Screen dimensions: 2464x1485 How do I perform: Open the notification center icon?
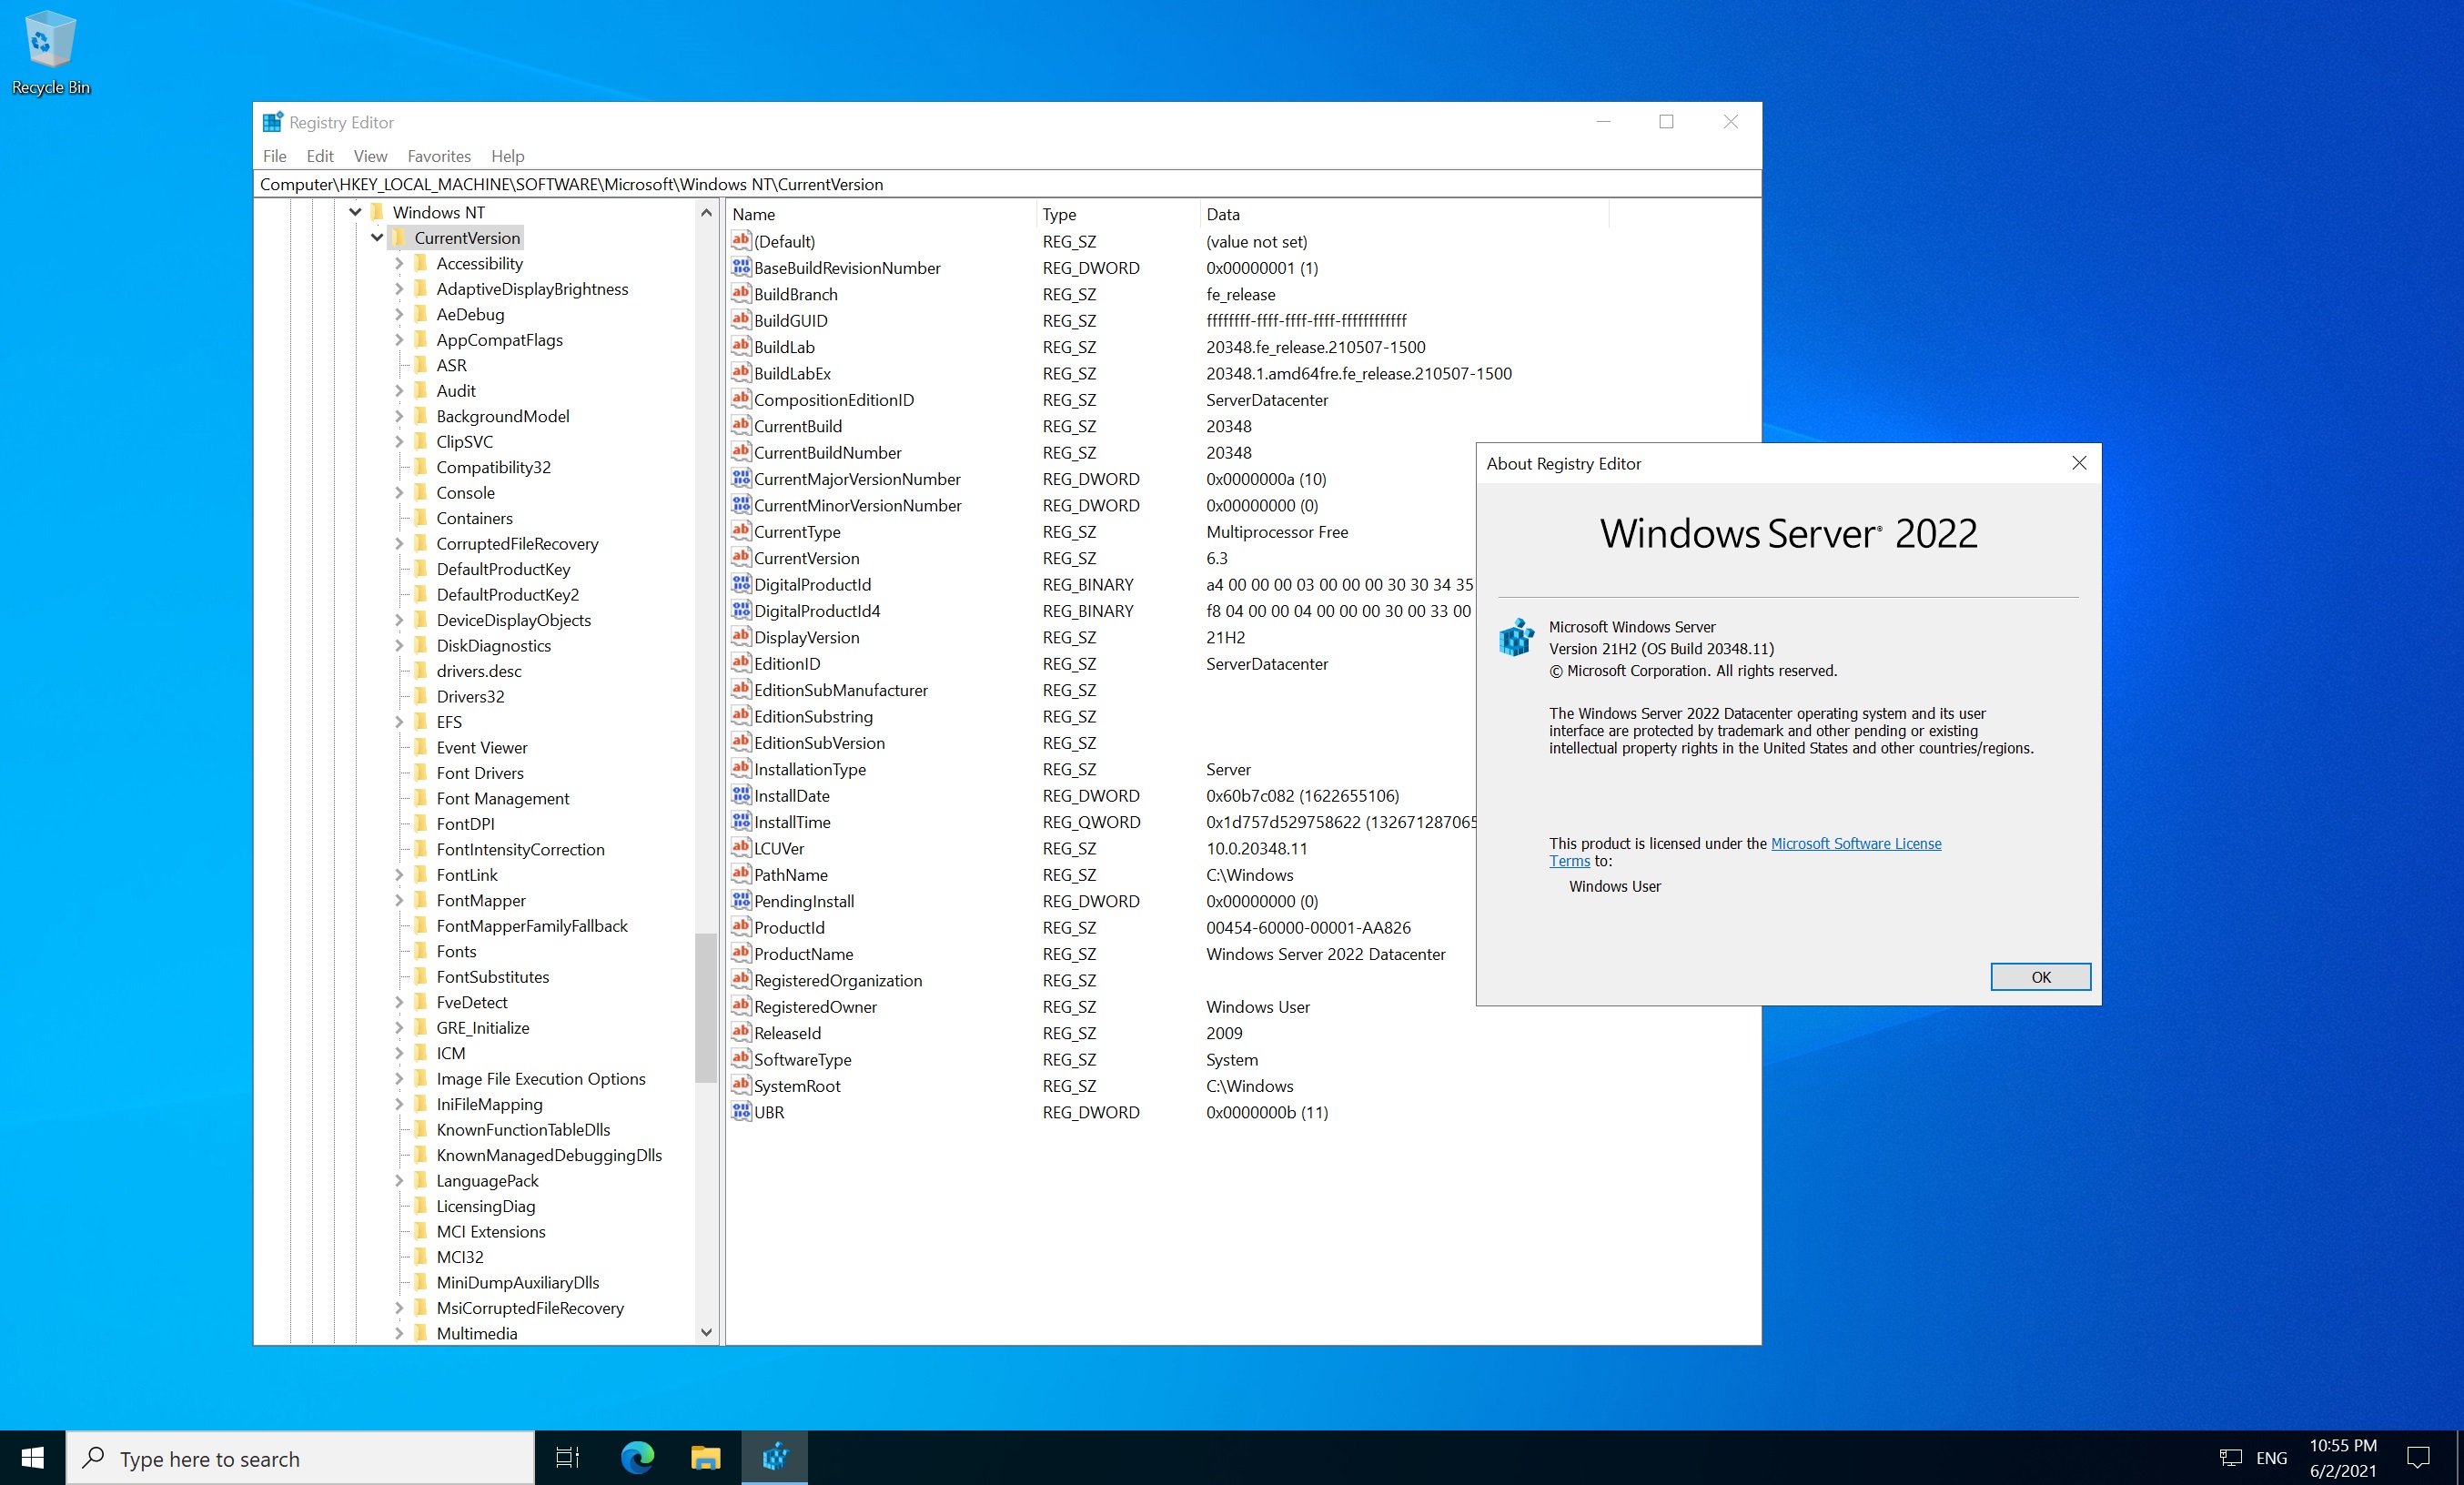pos(2417,1457)
